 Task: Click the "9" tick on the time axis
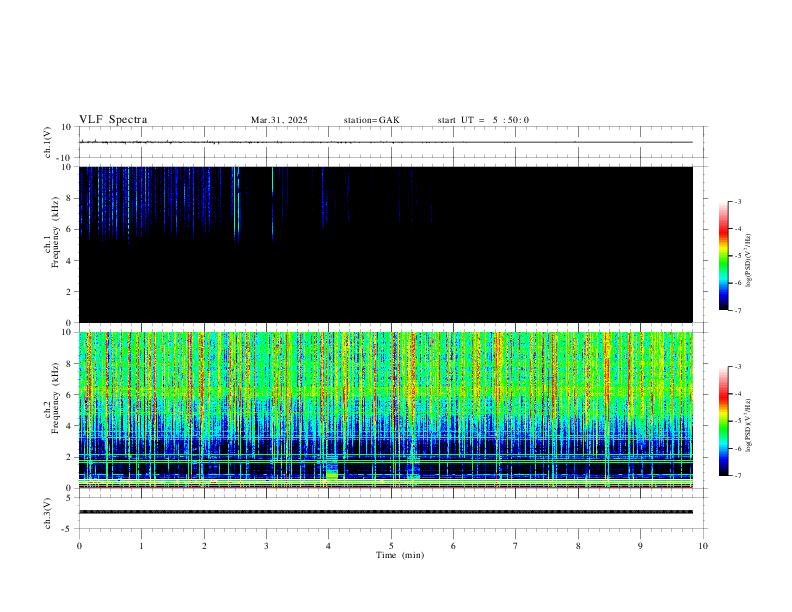(640, 546)
